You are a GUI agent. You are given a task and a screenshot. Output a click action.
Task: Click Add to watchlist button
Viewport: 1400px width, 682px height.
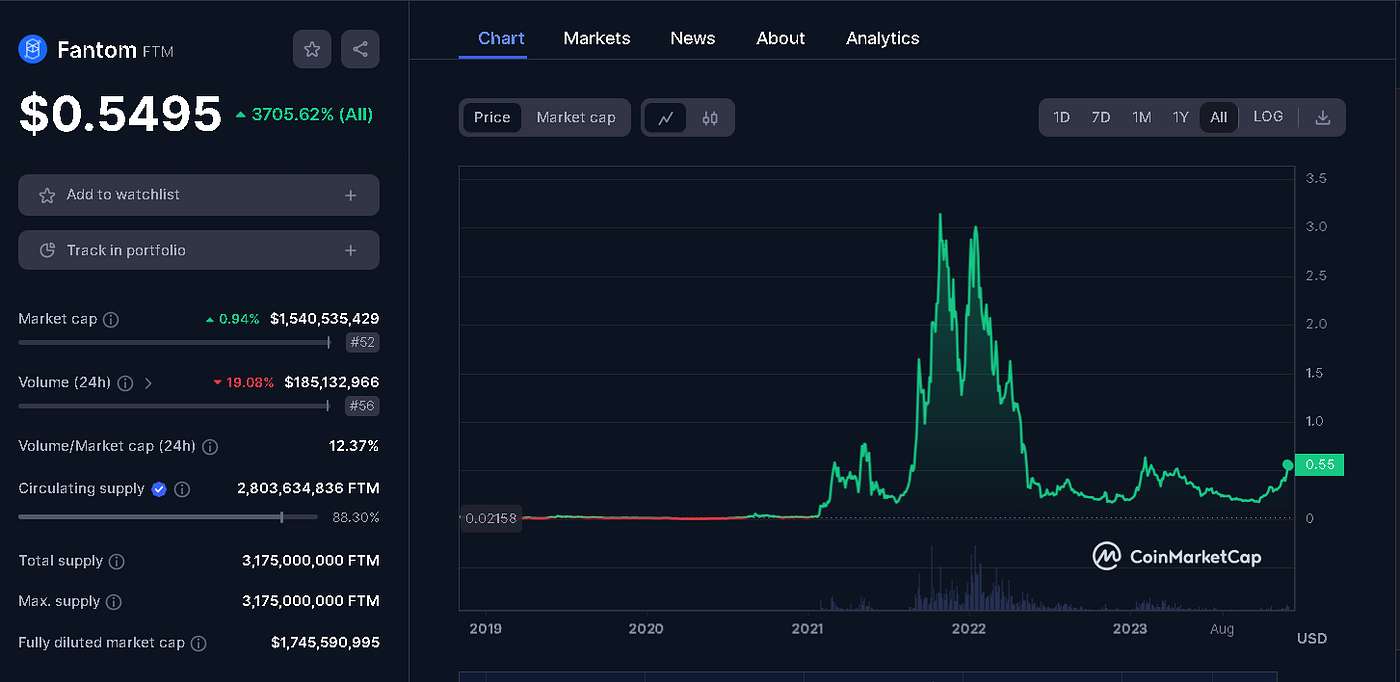(x=199, y=195)
